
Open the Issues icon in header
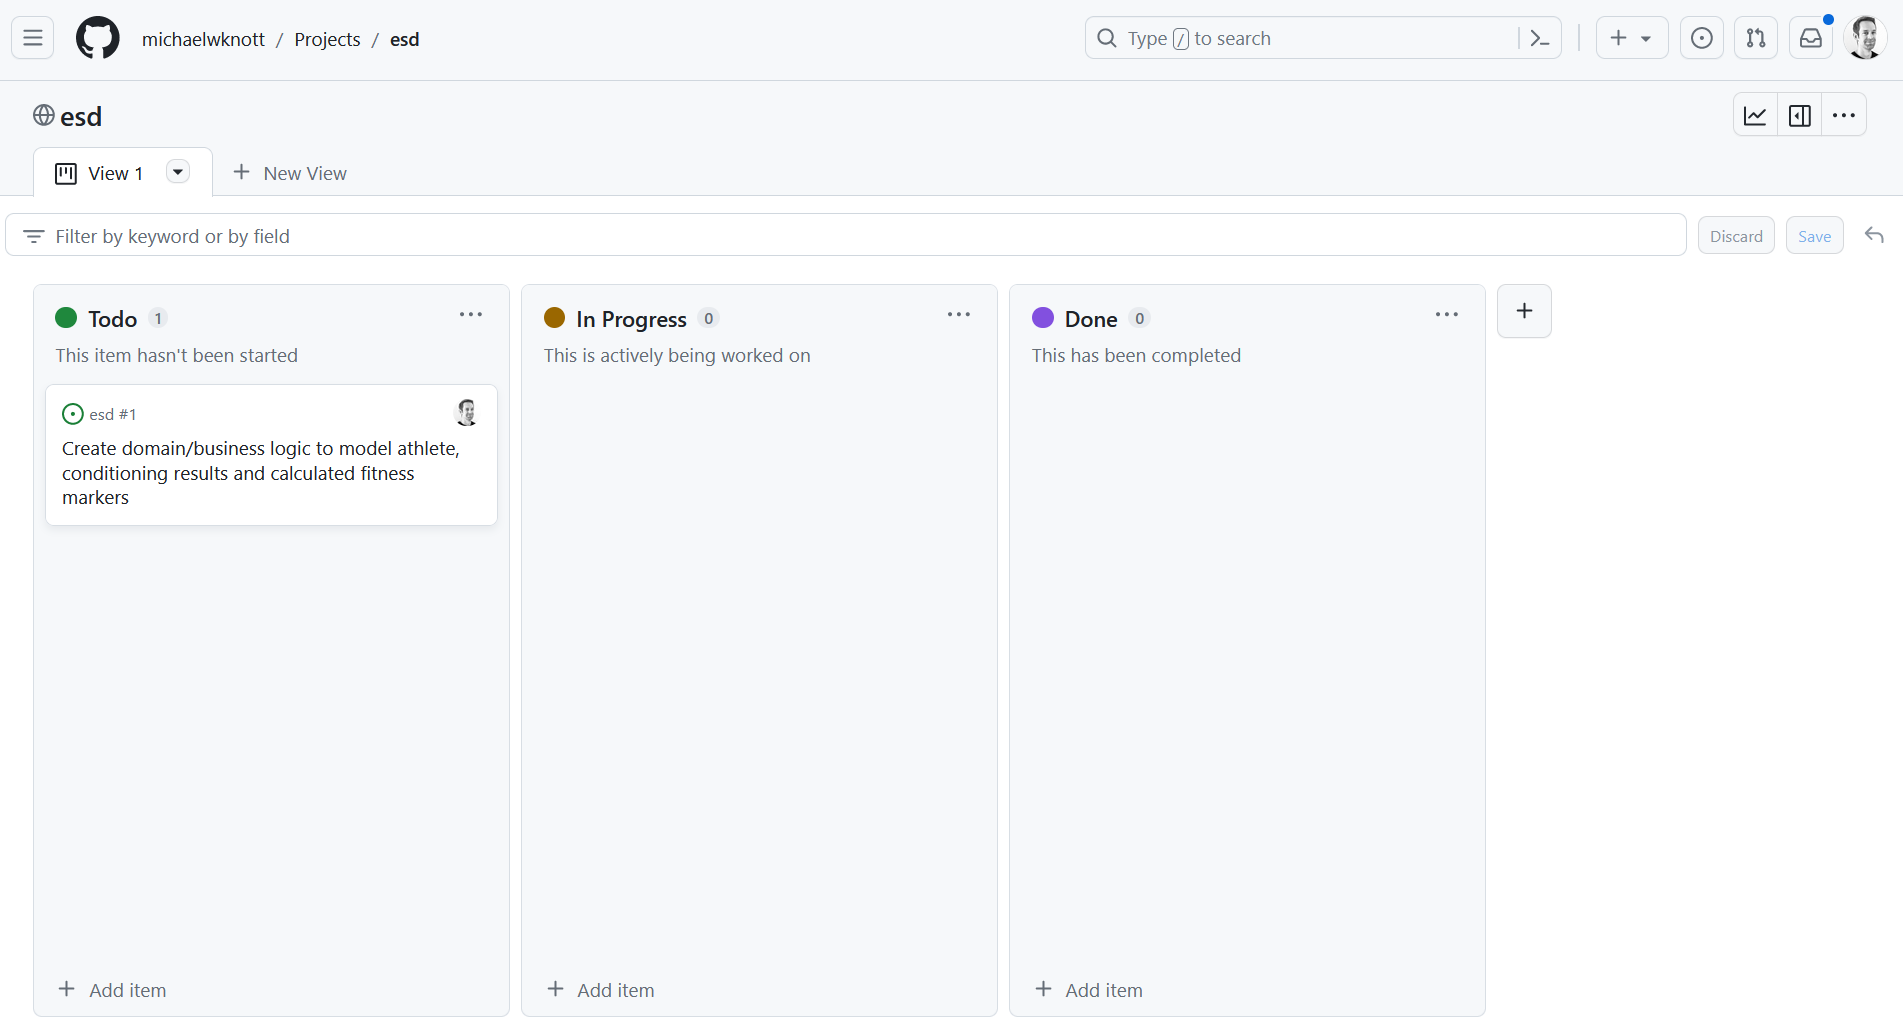click(1702, 38)
